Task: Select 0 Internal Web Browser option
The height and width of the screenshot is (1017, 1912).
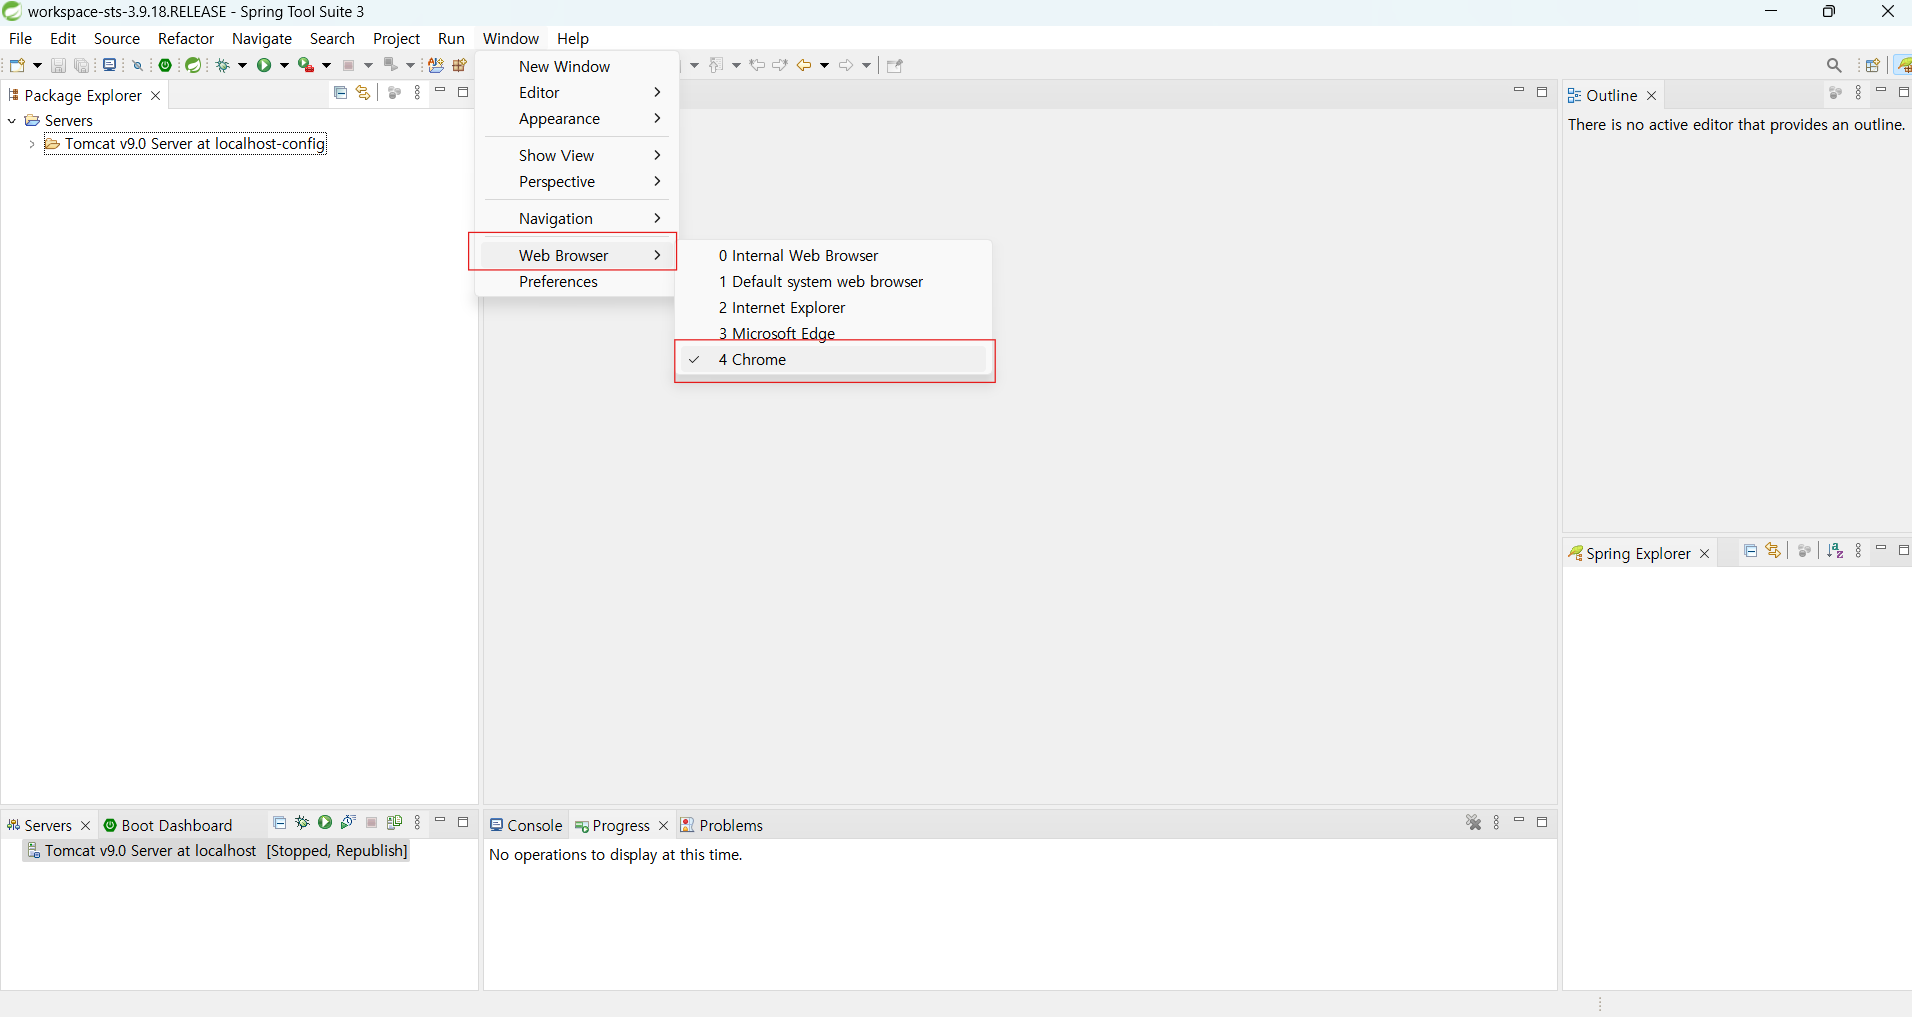Action: point(835,256)
